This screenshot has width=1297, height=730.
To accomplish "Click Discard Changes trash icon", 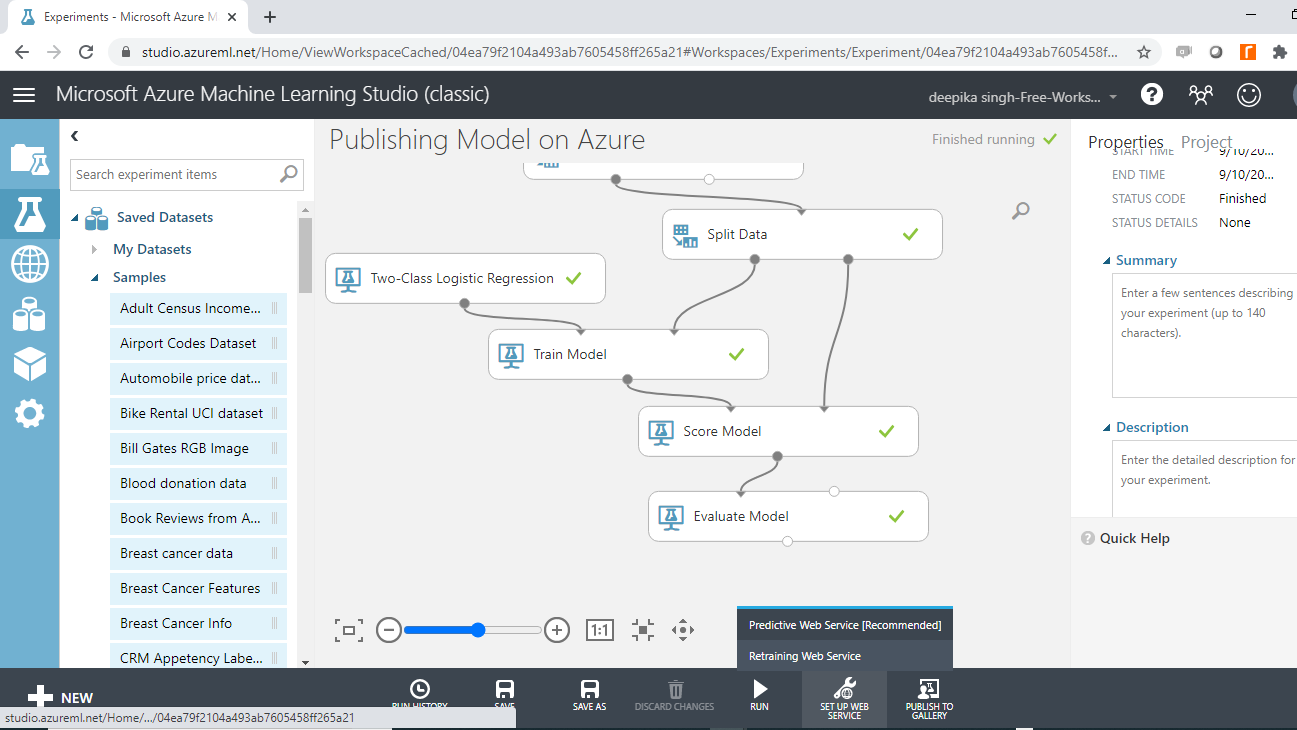I will 675,695.
